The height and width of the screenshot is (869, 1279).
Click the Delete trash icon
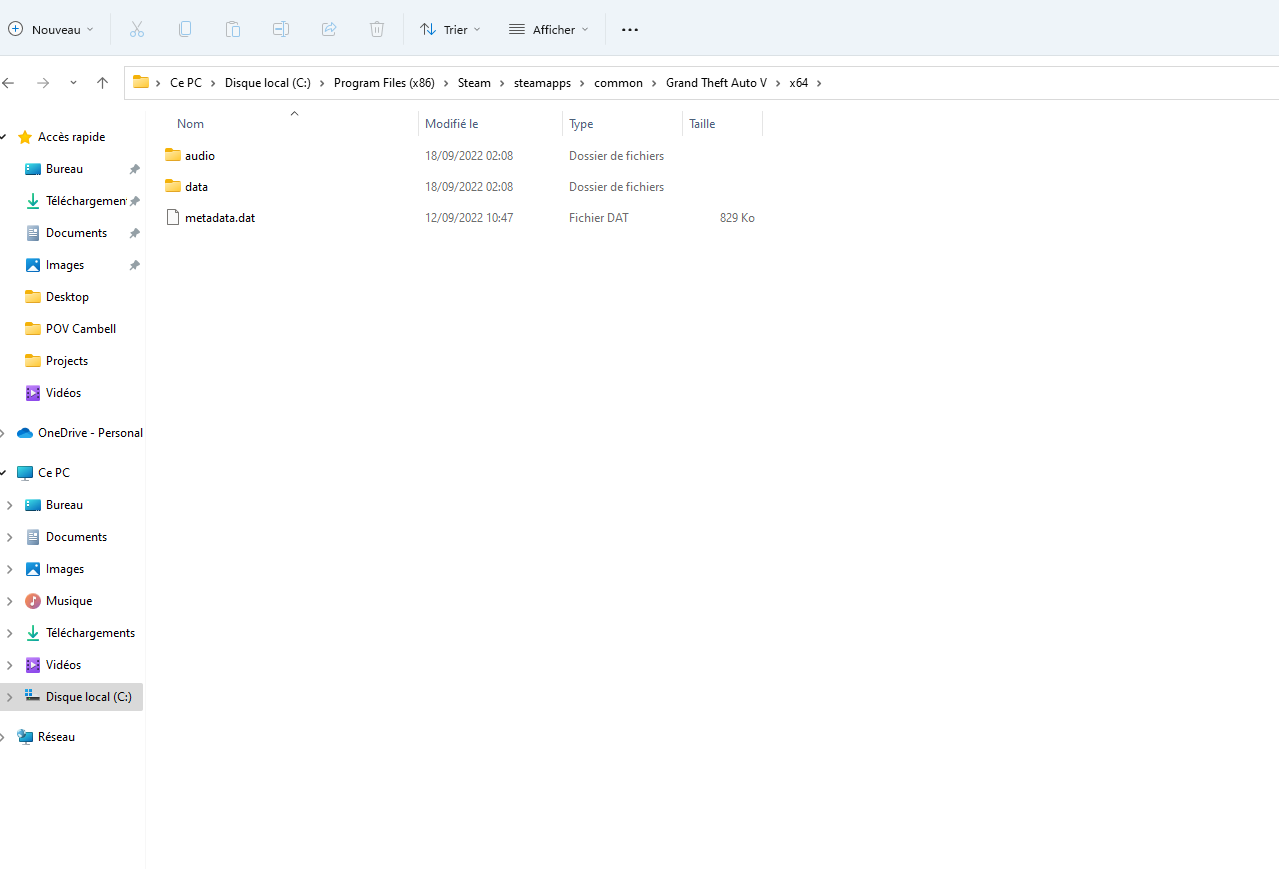(x=377, y=30)
